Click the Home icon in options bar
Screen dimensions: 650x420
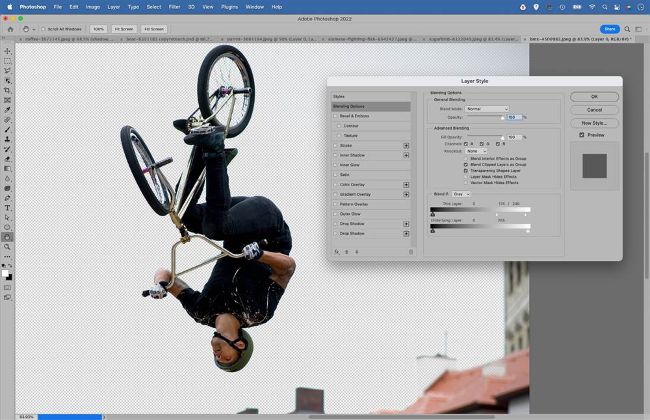click(8, 29)
